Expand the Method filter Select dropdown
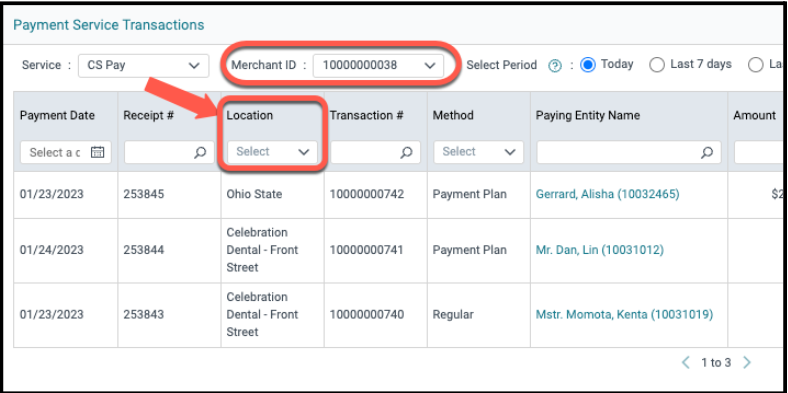The image size is (788, 393). point(478,152)
